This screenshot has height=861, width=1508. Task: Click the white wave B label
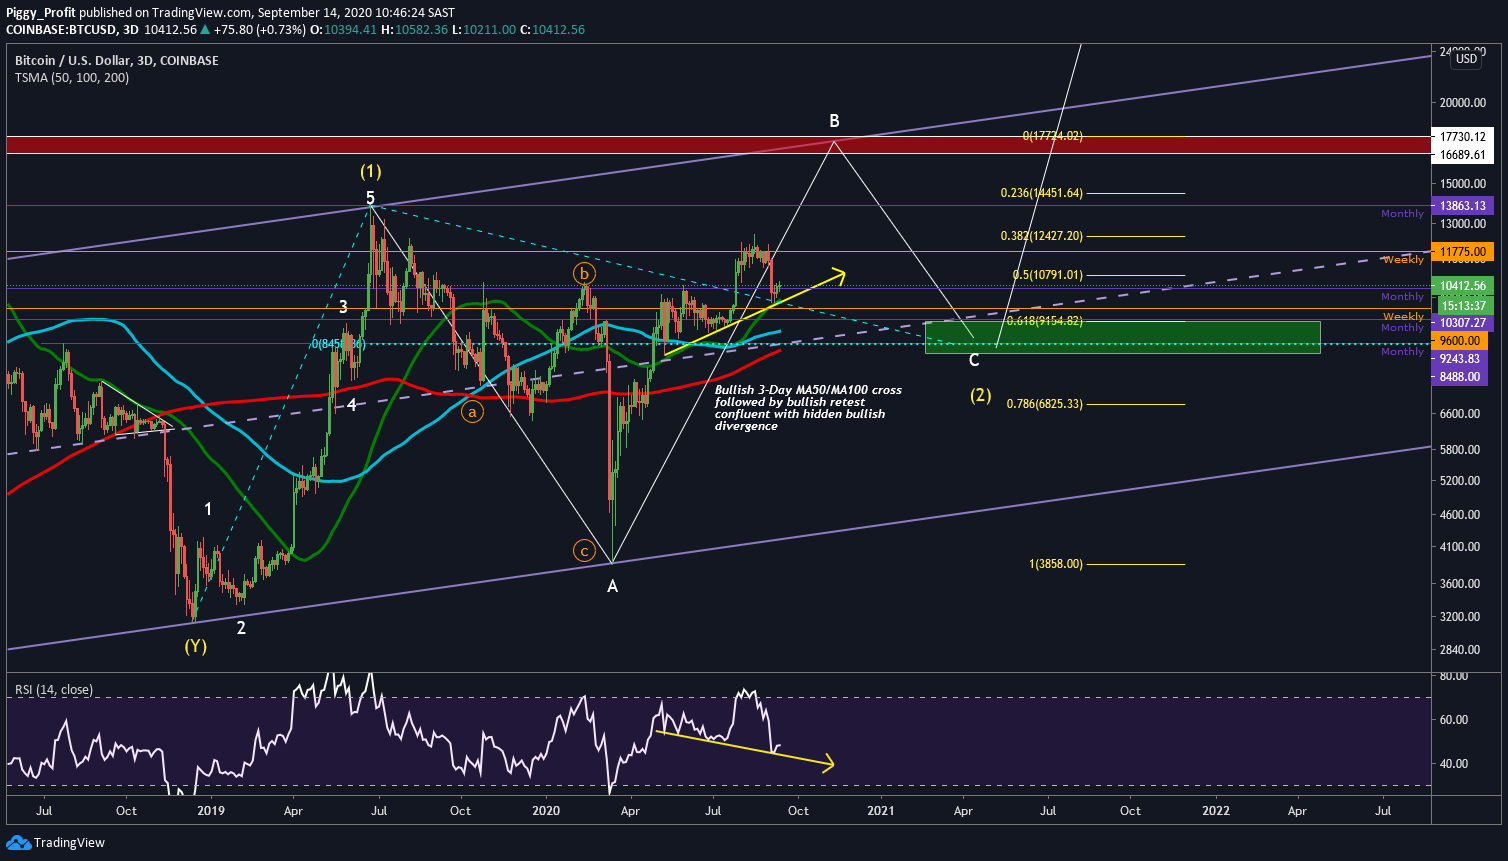pos(834,122)
